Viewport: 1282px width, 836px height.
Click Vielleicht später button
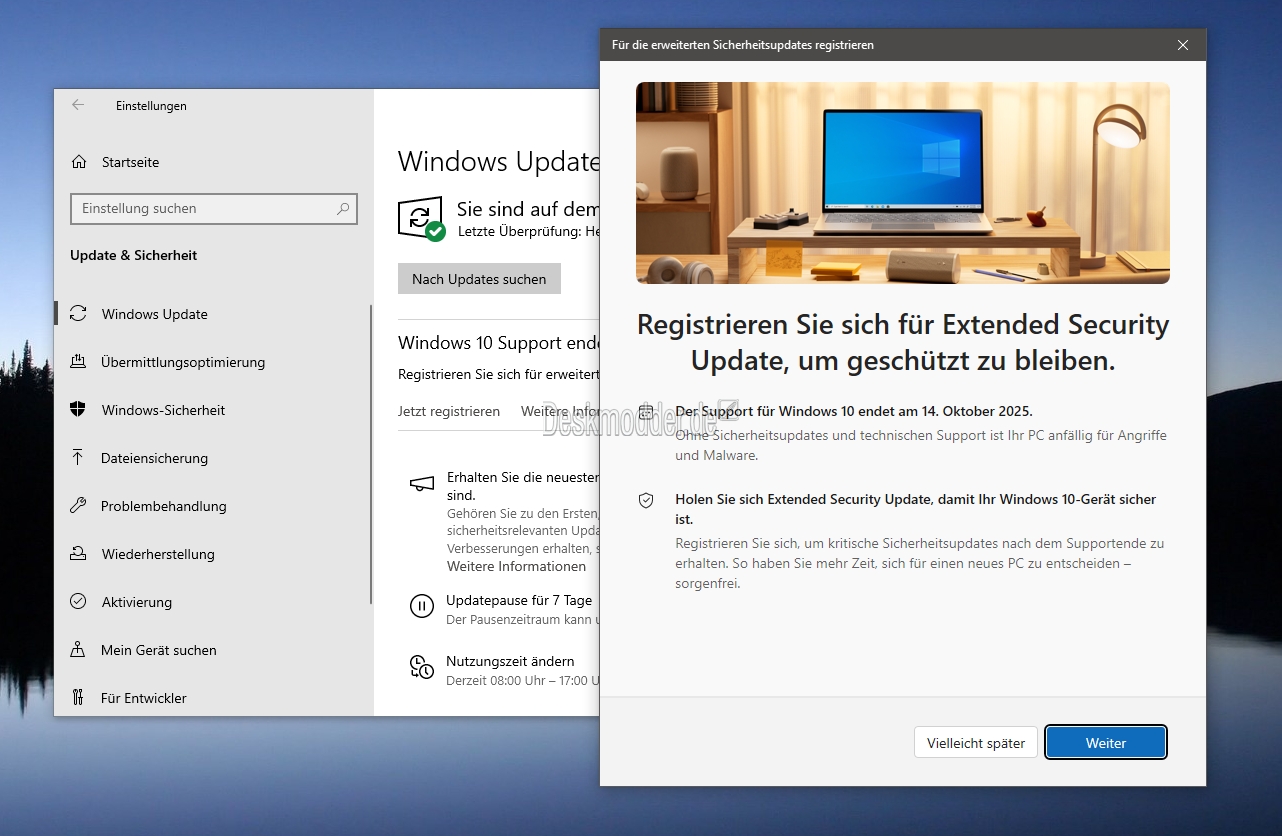click(x=976, y=743)
